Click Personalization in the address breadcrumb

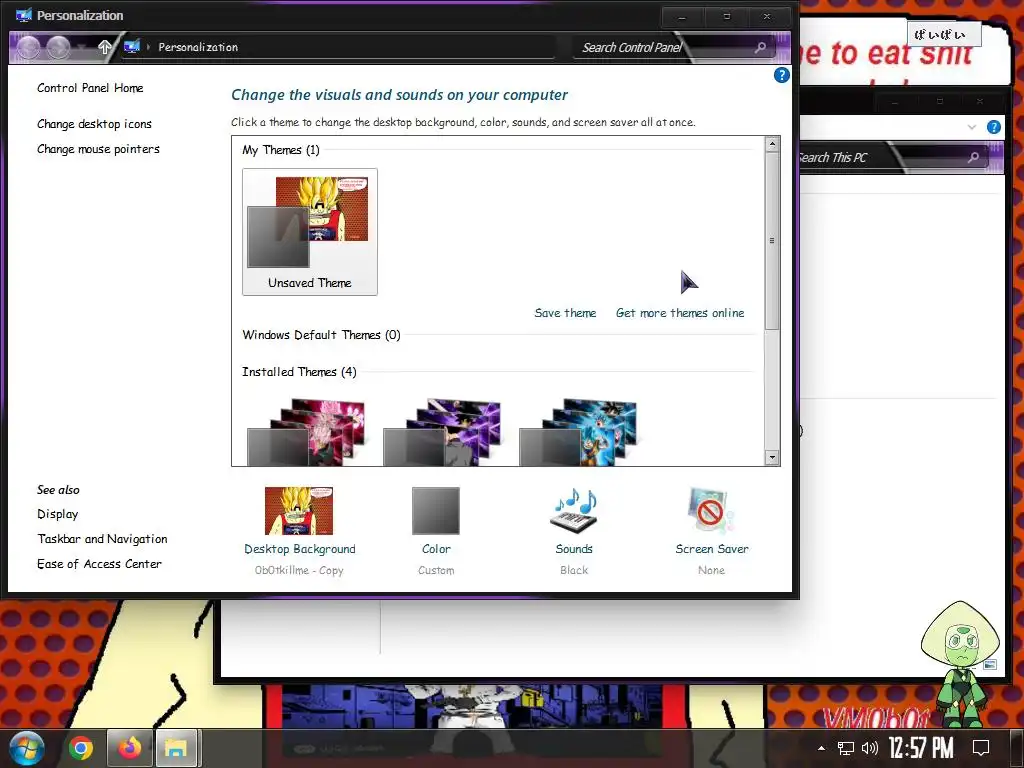click(198, 47)
